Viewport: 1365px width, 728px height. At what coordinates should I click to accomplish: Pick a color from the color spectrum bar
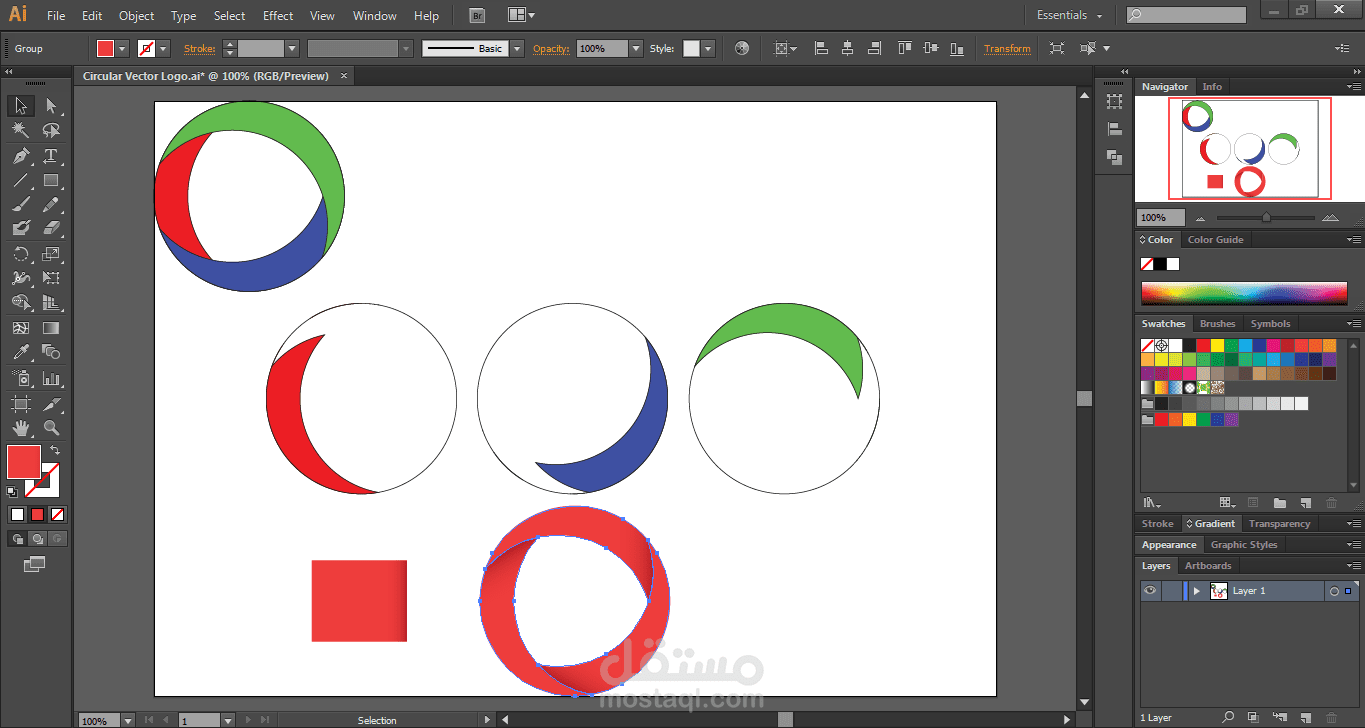click(1244, 294)
